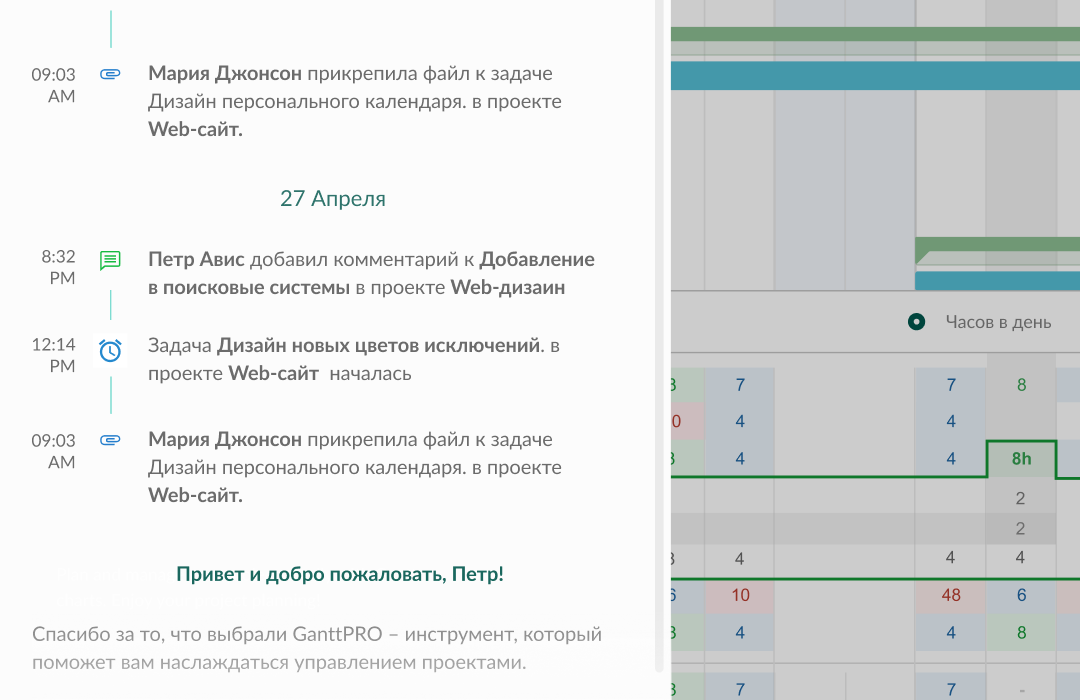Image resolution: width=1080 pixels, height=700 pixels.
Task: Click the alarm clock icon at 12:14 PM
Action: [x=110, y=351]
